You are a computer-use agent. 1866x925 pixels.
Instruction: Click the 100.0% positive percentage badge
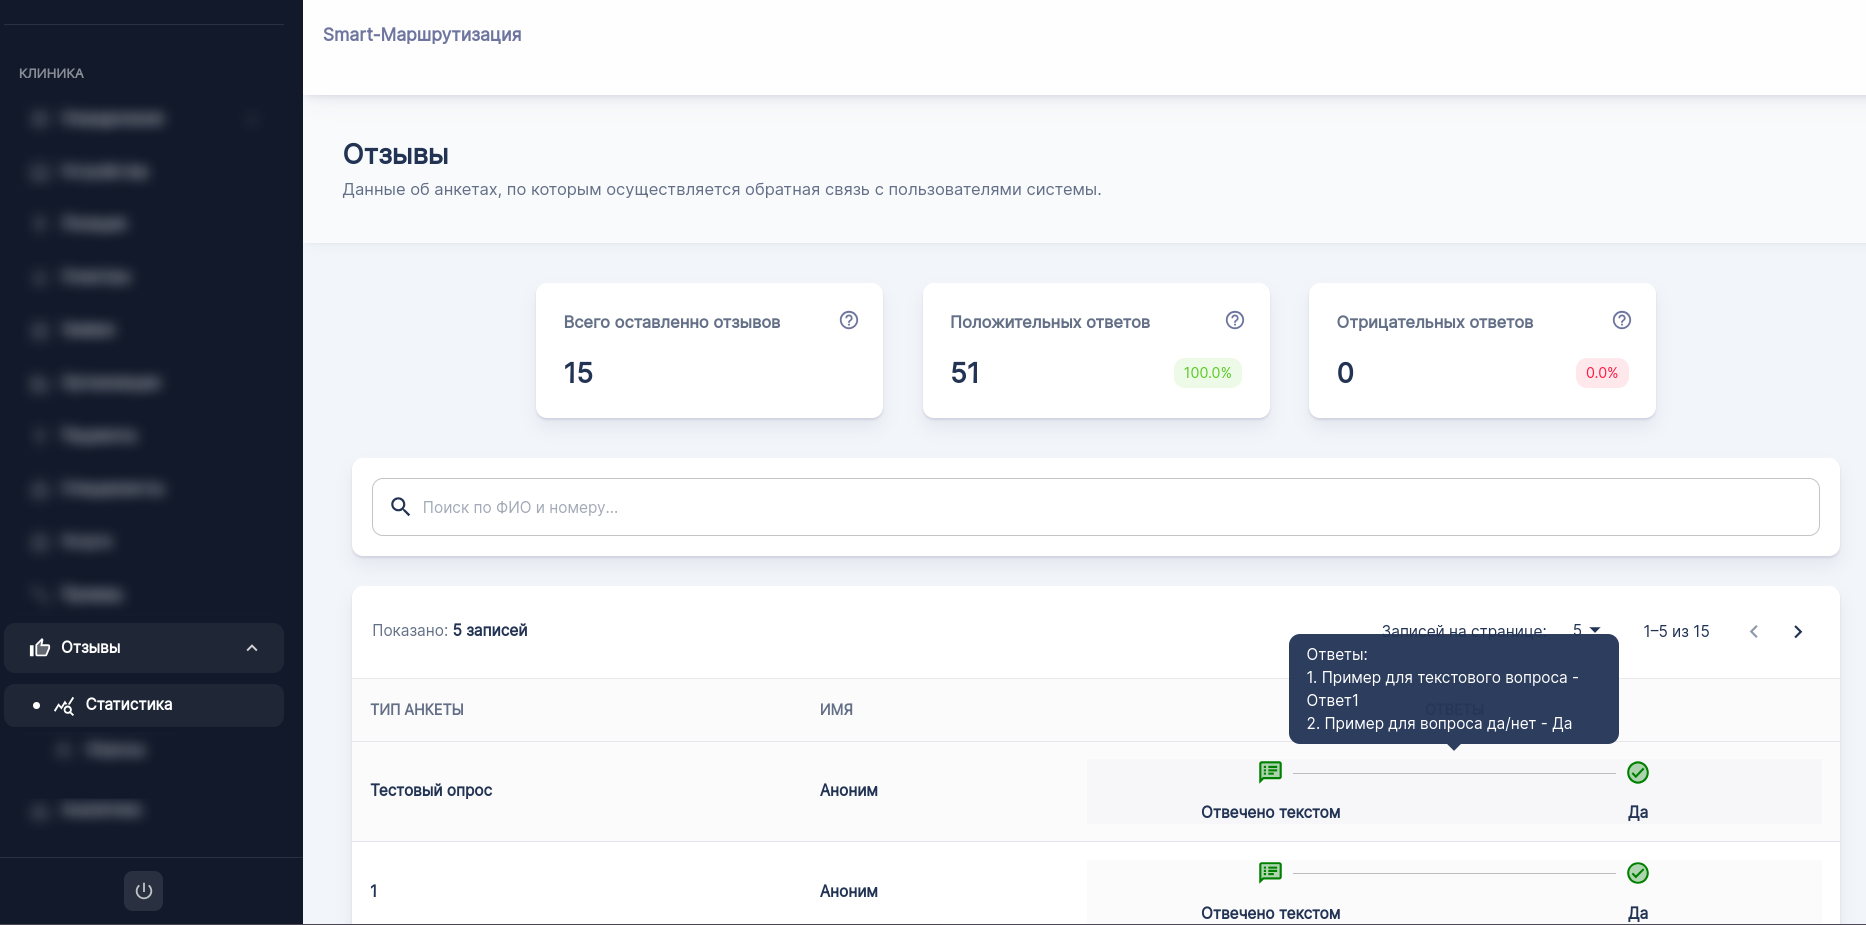(1207, 373)
